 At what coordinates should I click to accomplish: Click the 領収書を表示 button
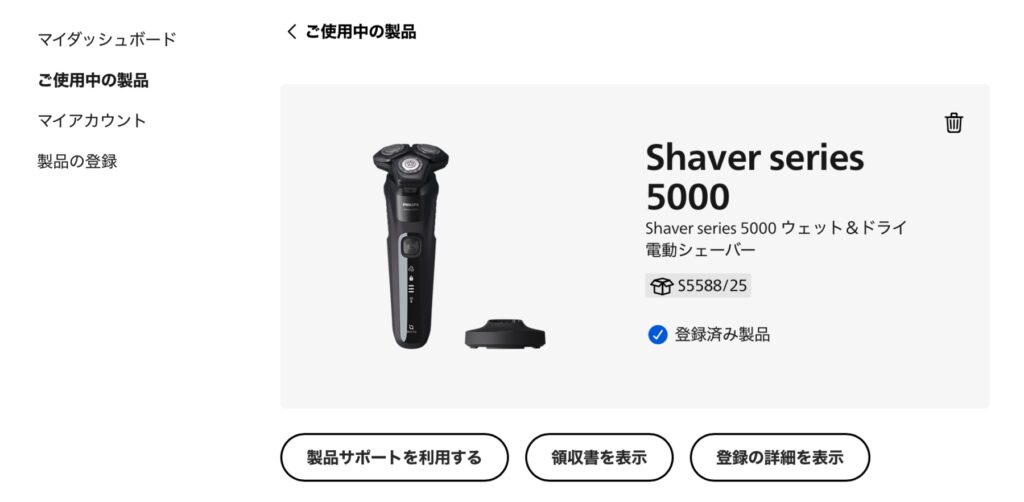point(599,457)
